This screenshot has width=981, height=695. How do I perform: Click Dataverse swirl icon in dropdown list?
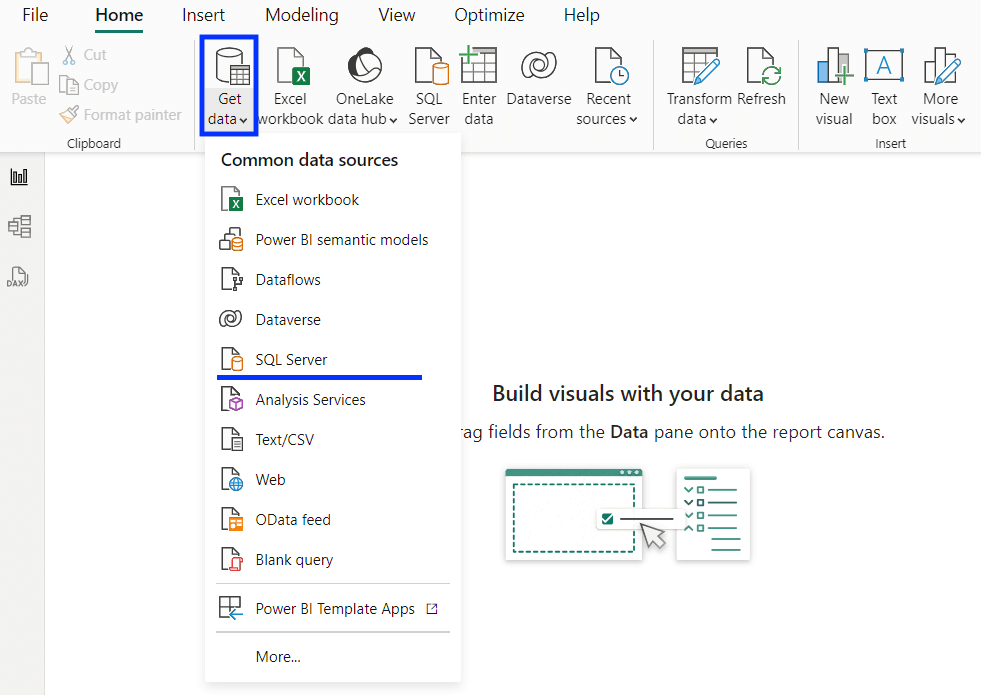point(230,319)
